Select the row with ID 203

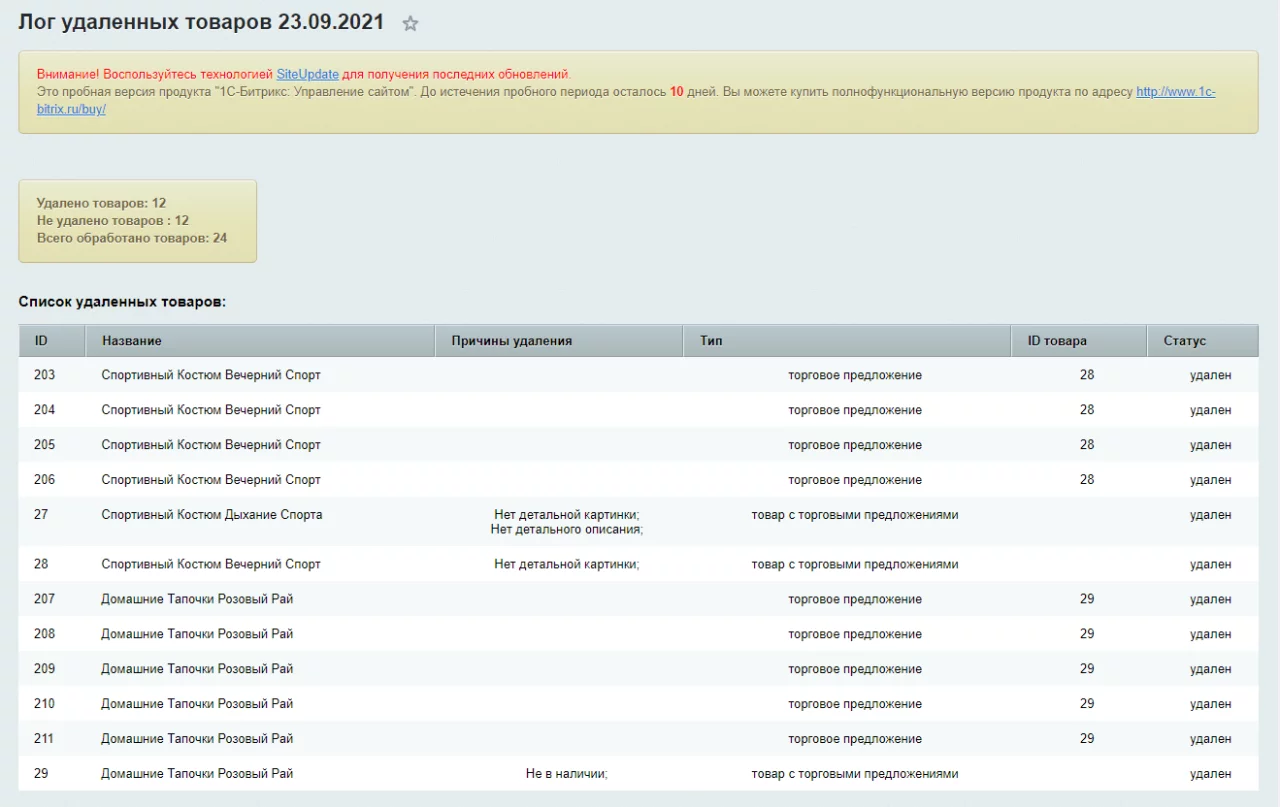pyautogui.click(x=44, y=375)
